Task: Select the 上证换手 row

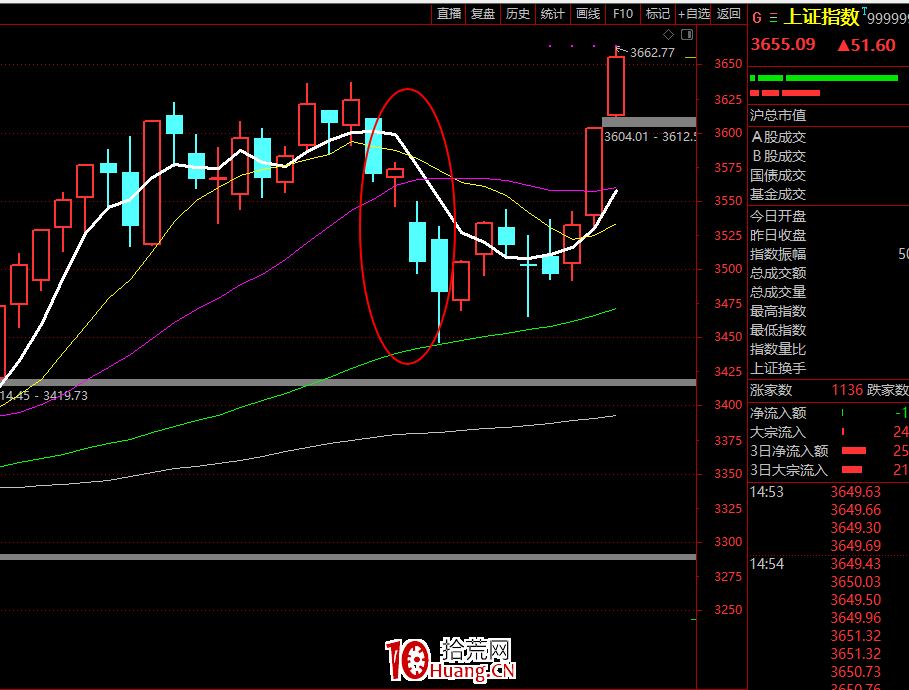Action: 829,368
